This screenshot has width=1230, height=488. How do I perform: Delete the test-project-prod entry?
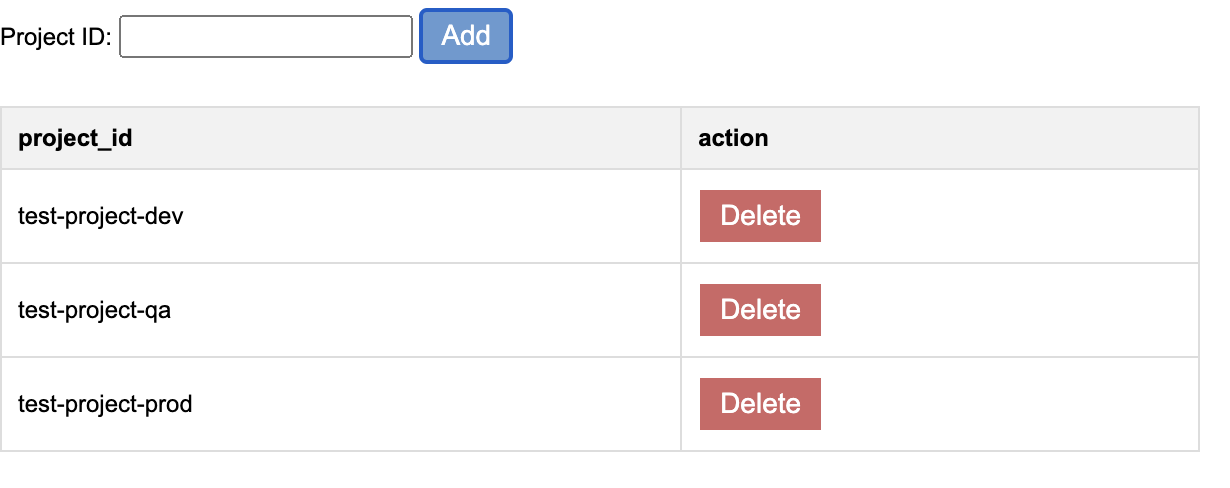pos(760,404)
